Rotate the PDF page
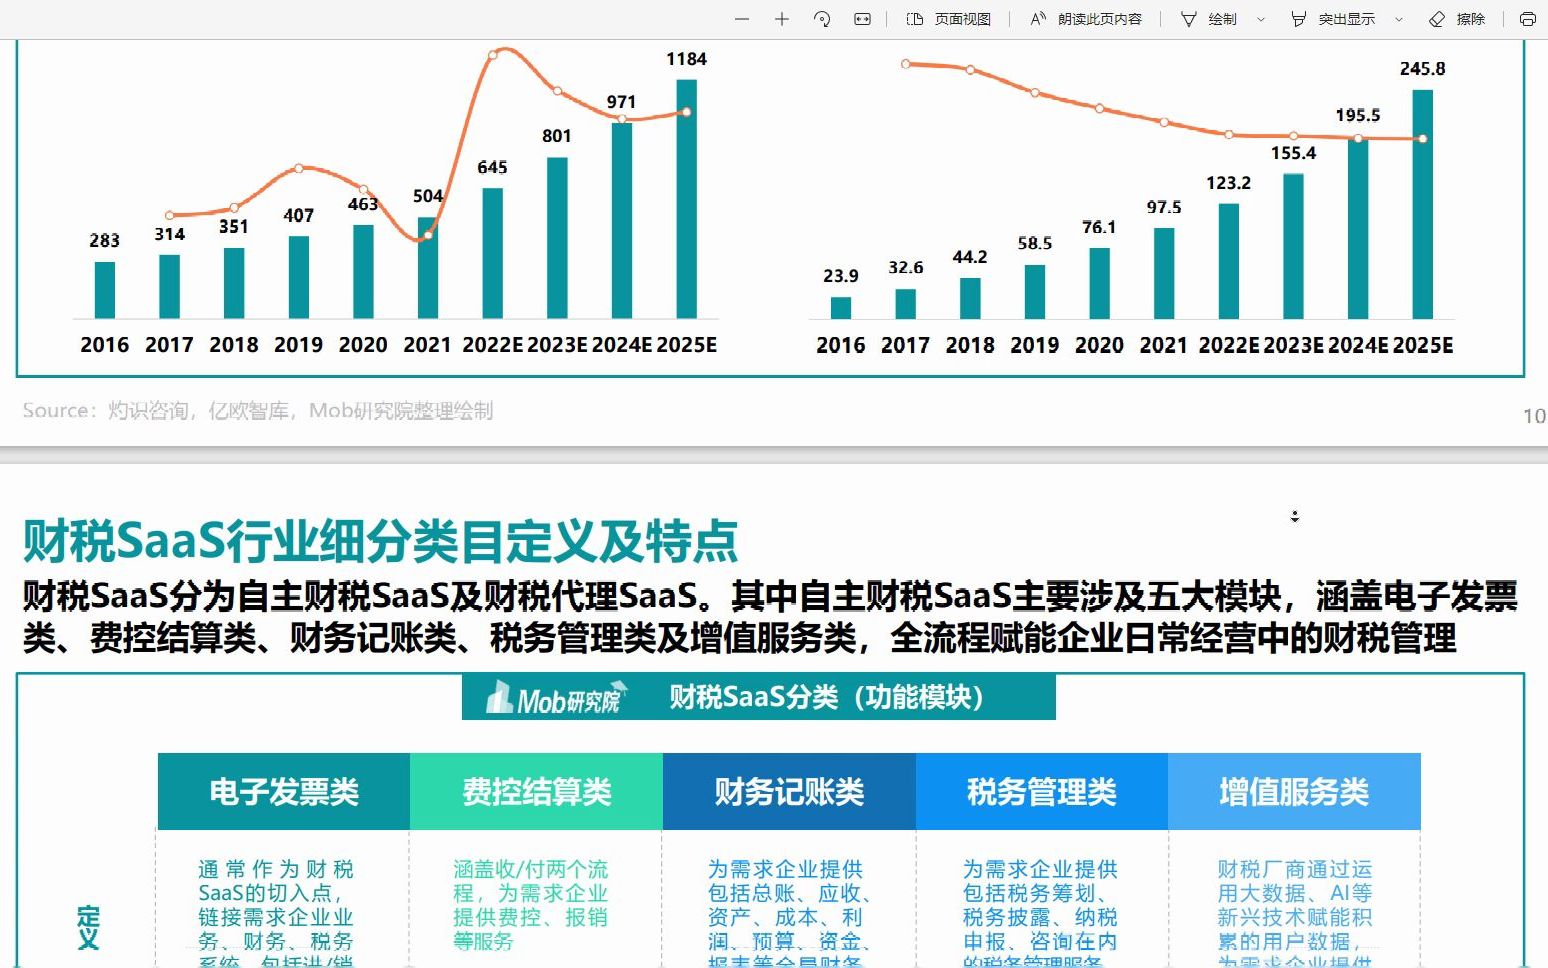The image size is (1548, 968). tap(822, 19)
